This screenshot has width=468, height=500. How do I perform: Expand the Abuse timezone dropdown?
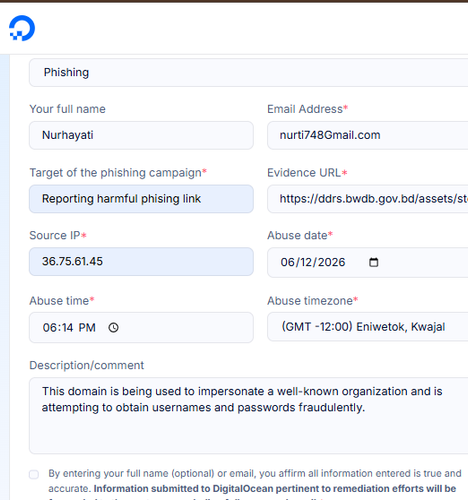[x=368, y=327]
